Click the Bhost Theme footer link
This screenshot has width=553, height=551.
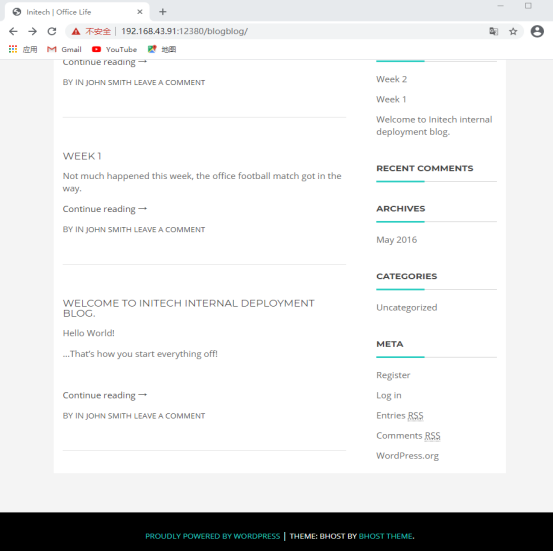385,536
